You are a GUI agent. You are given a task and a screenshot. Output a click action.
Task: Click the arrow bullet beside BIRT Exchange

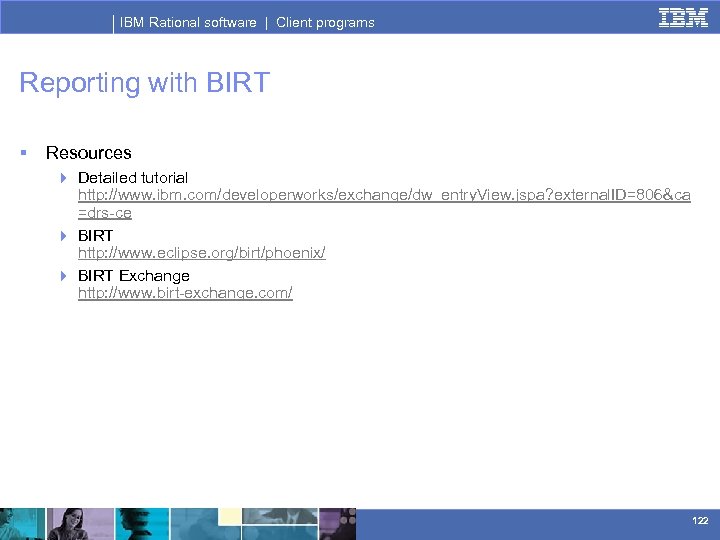pos(63,276)
